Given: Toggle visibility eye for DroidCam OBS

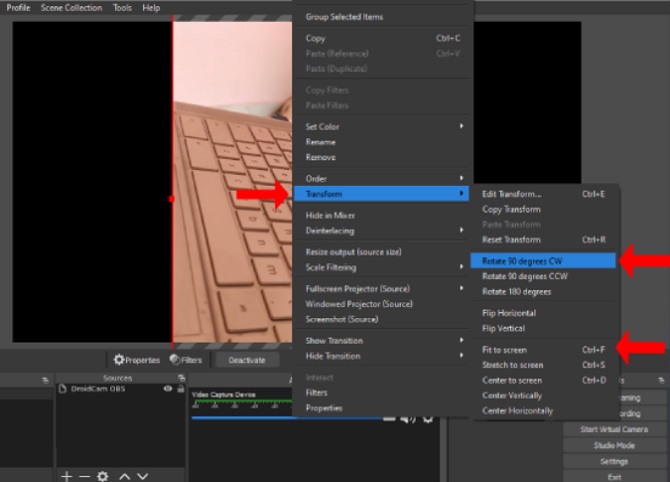Looking at the screenshot, I should [168, 388].
